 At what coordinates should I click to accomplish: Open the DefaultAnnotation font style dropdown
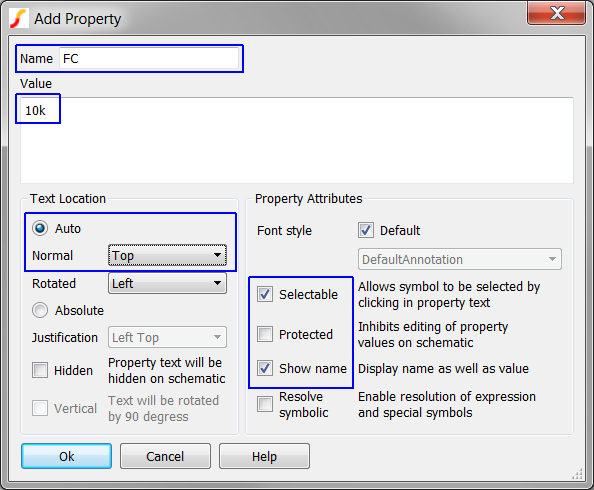tap(460, 260)
